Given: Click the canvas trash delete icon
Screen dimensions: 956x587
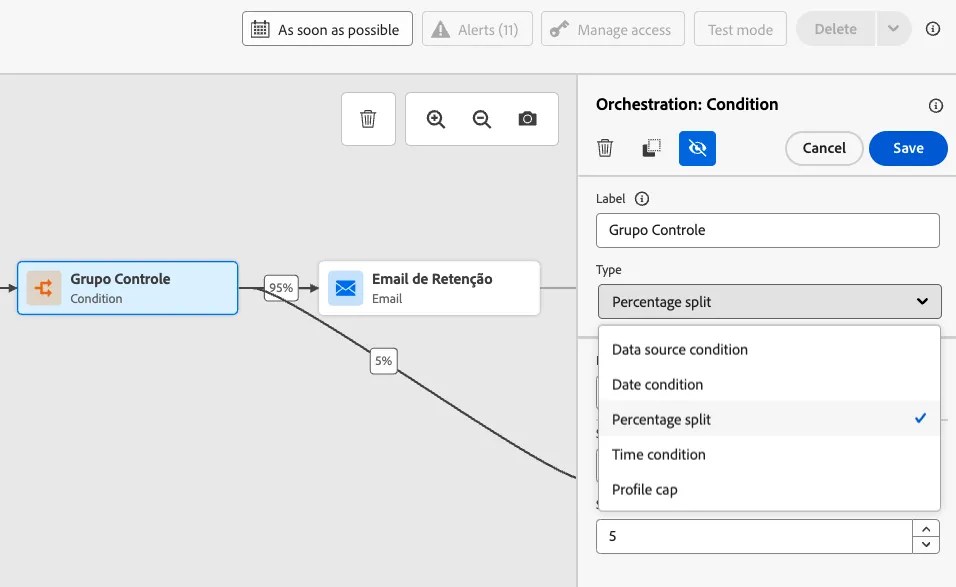Looking at the screenshot, I should point(368,119).
